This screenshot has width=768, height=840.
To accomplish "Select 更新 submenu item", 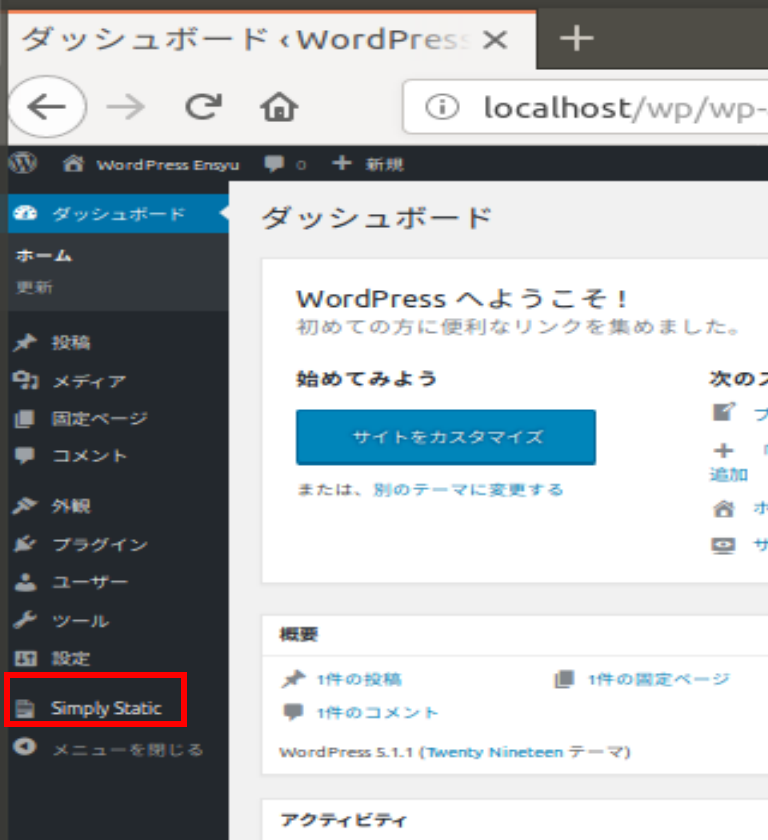I will click(x=34, y=288).
